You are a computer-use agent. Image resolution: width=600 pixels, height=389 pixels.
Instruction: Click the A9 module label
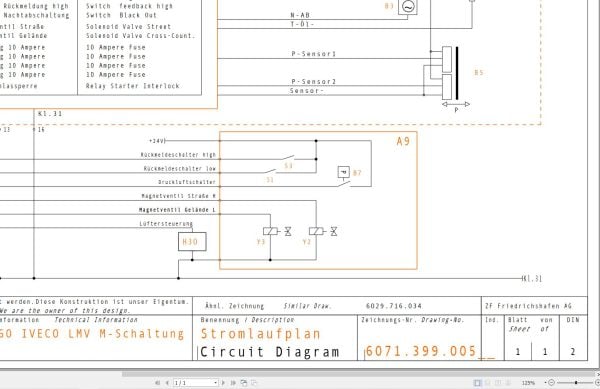click(x=403, y=142)
